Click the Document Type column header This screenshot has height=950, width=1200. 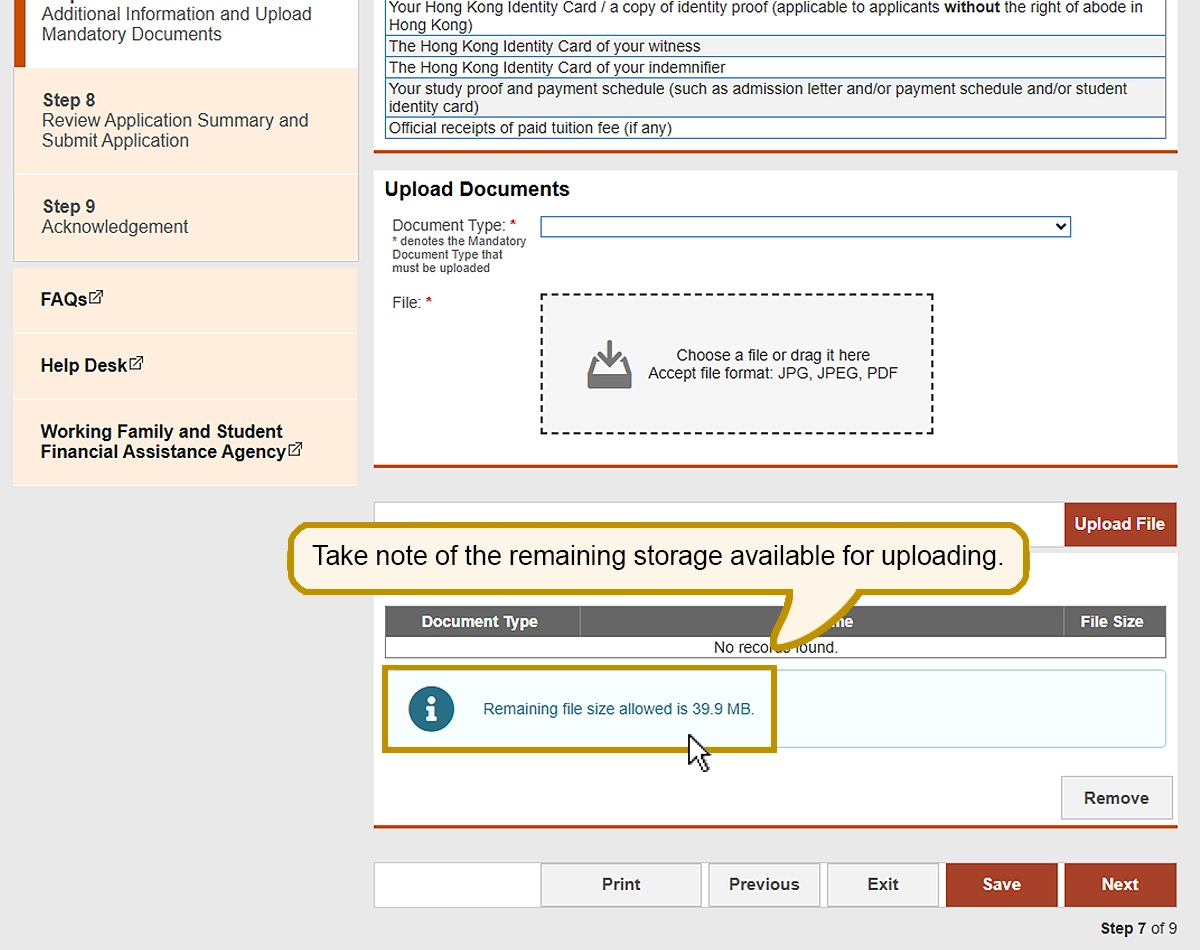[480, 622]
